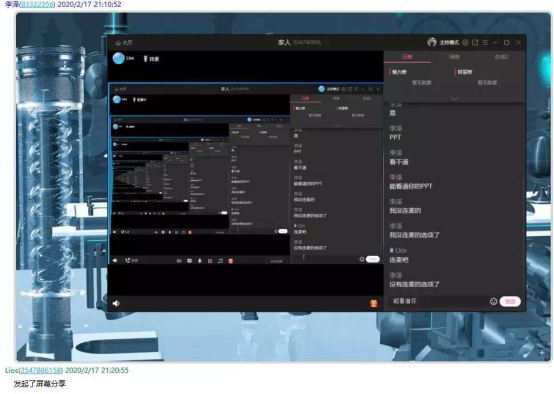Mute the room speaker volume icon
The width and height of the screenshot is (554, 394).
coord(116,303)
